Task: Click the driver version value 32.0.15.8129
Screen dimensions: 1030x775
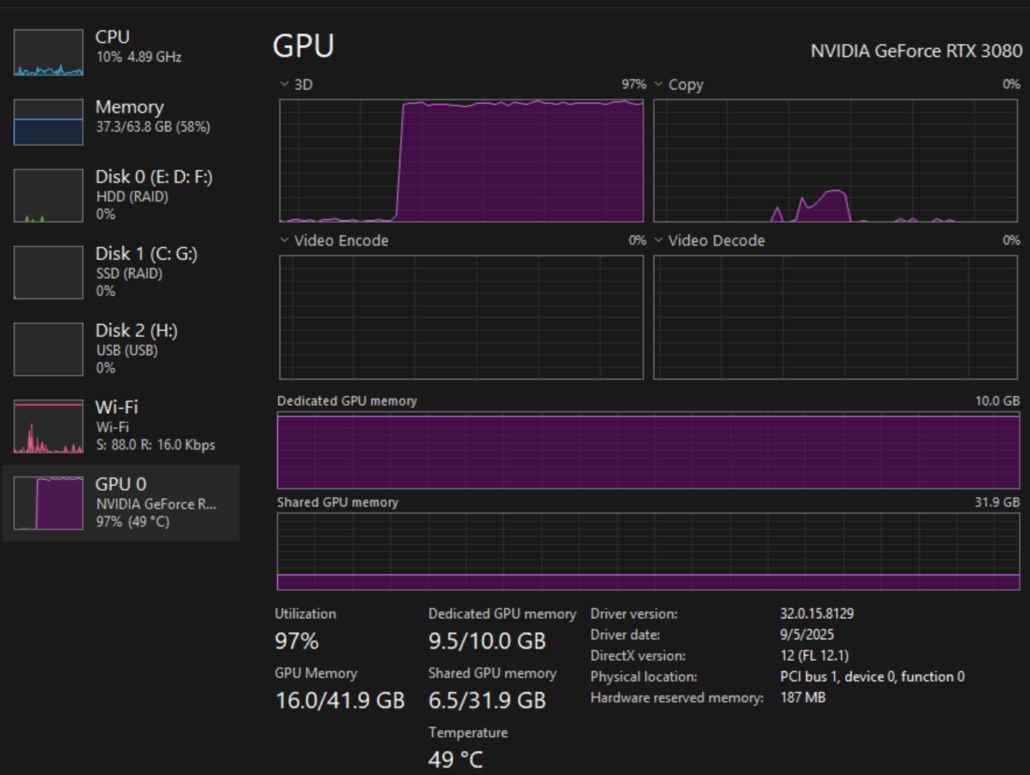Action: [x=817, y=614]
